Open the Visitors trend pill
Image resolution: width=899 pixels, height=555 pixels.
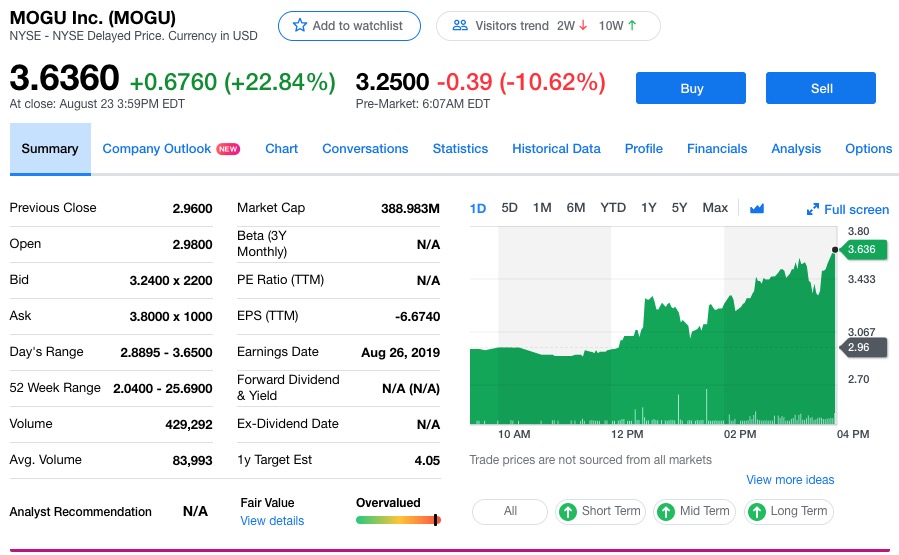548,26
